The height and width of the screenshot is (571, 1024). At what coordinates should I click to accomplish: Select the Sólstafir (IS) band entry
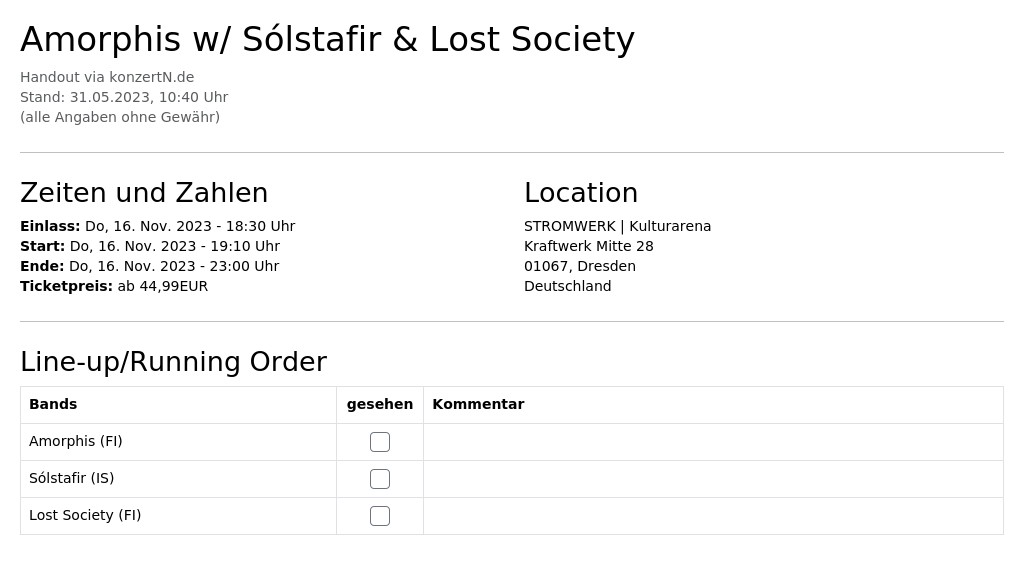pos(72,478)
